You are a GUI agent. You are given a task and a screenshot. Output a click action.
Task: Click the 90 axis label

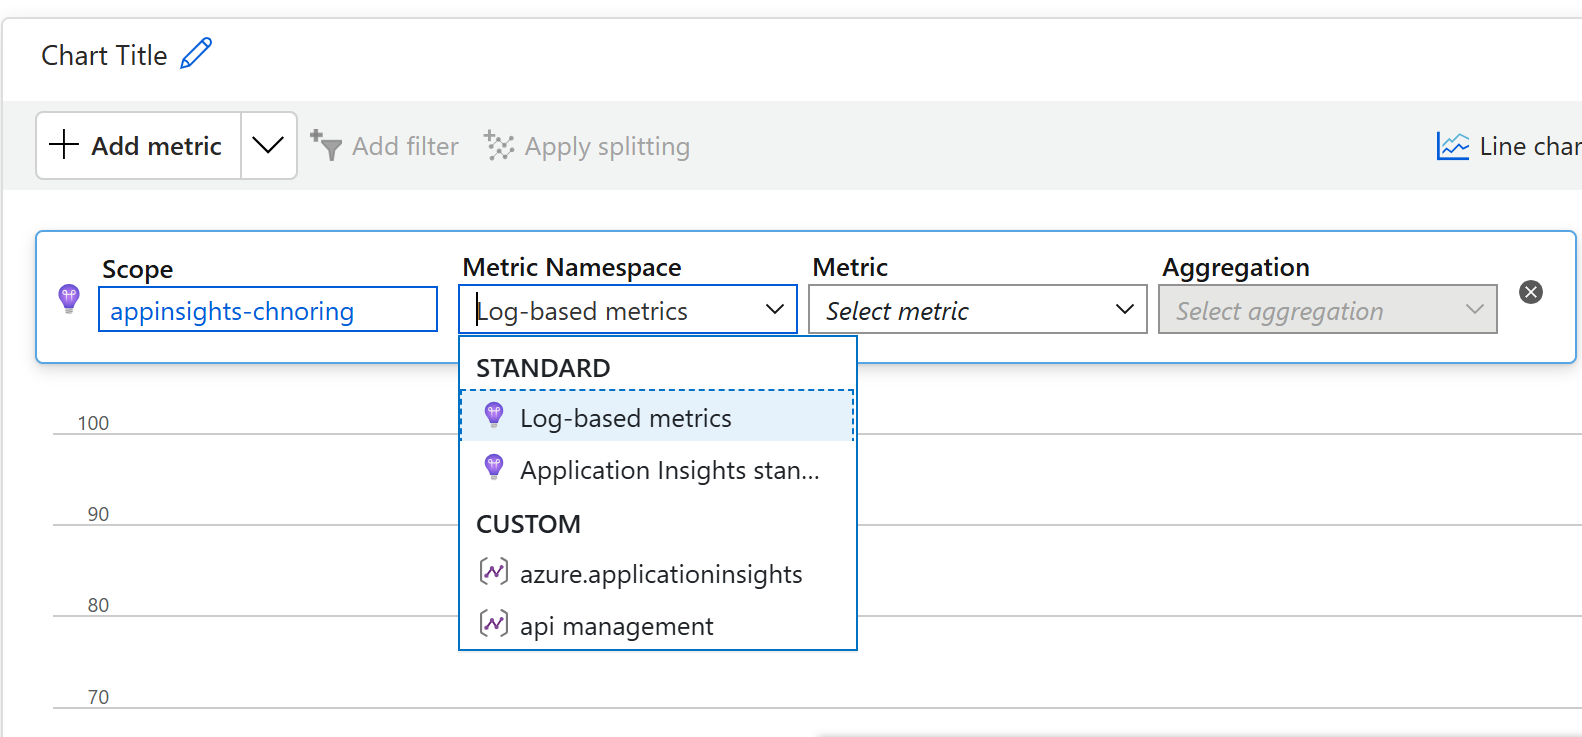98,514
